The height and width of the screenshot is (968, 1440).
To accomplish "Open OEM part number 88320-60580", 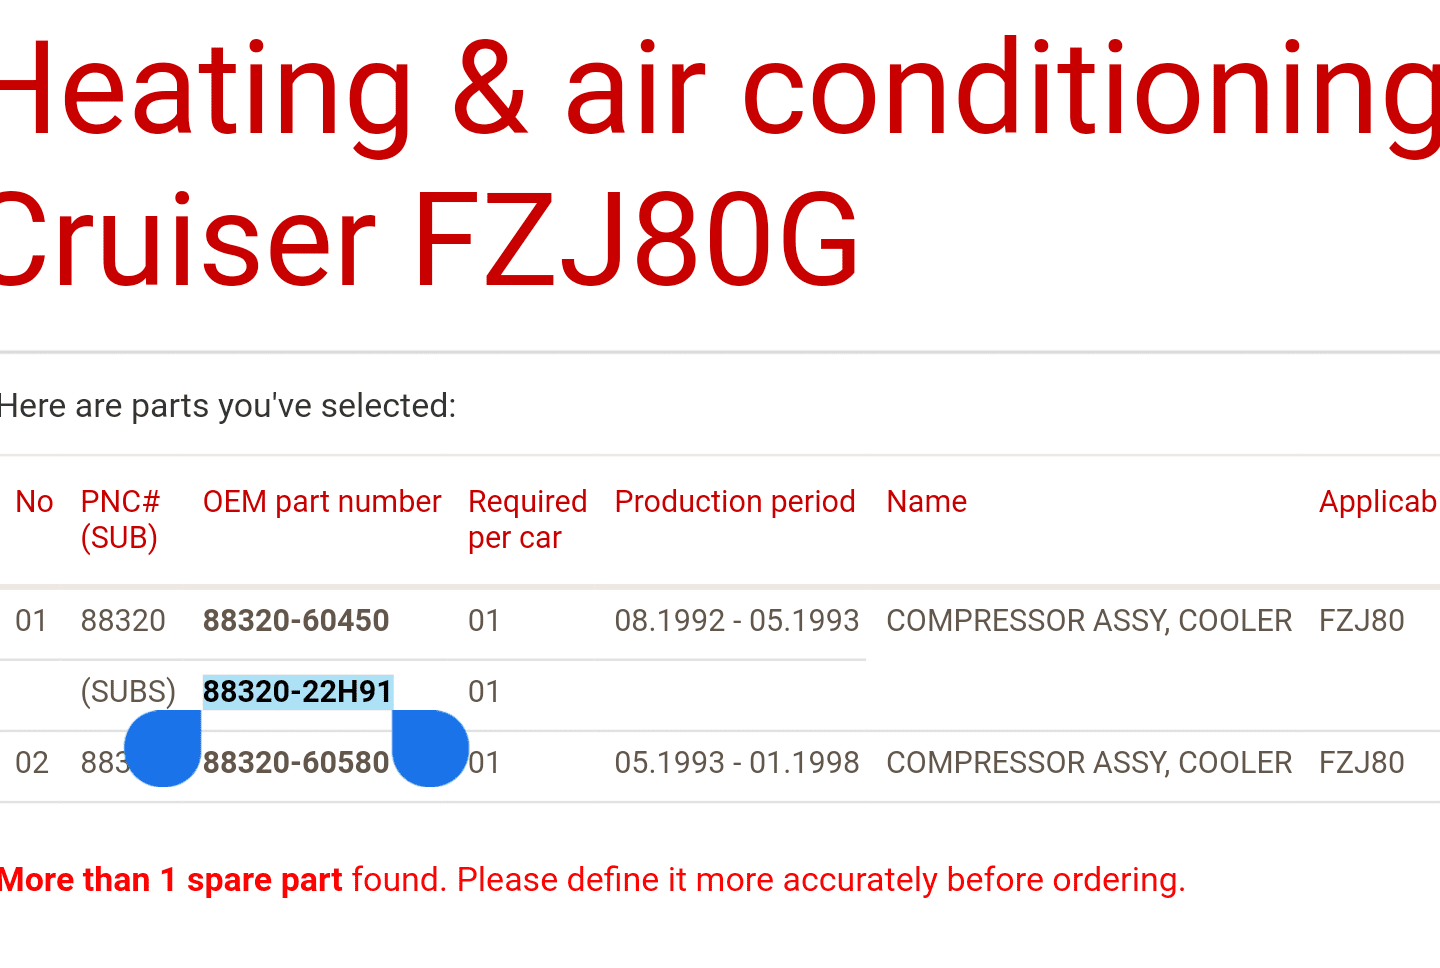I will pos(296,763).
